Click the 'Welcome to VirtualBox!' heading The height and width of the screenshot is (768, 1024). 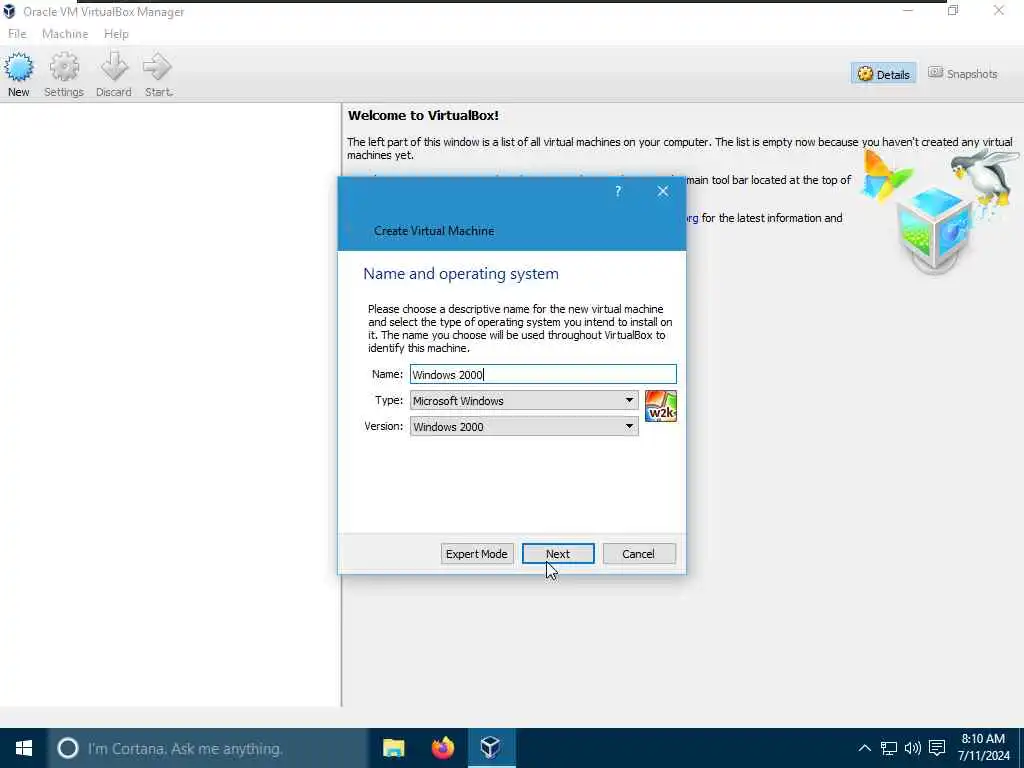(423, 116)
